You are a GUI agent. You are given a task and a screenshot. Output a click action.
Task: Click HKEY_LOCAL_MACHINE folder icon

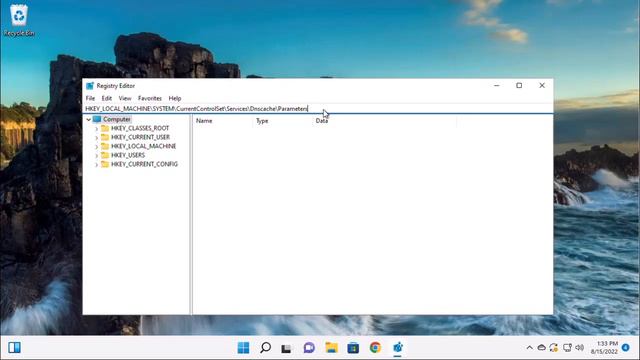(x=105, y=146)
